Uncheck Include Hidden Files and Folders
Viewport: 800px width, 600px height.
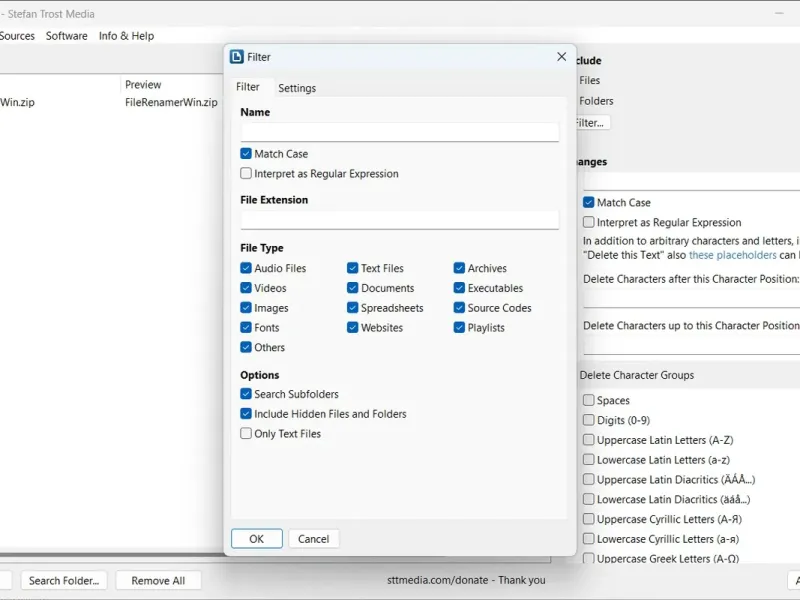point(246,414)
